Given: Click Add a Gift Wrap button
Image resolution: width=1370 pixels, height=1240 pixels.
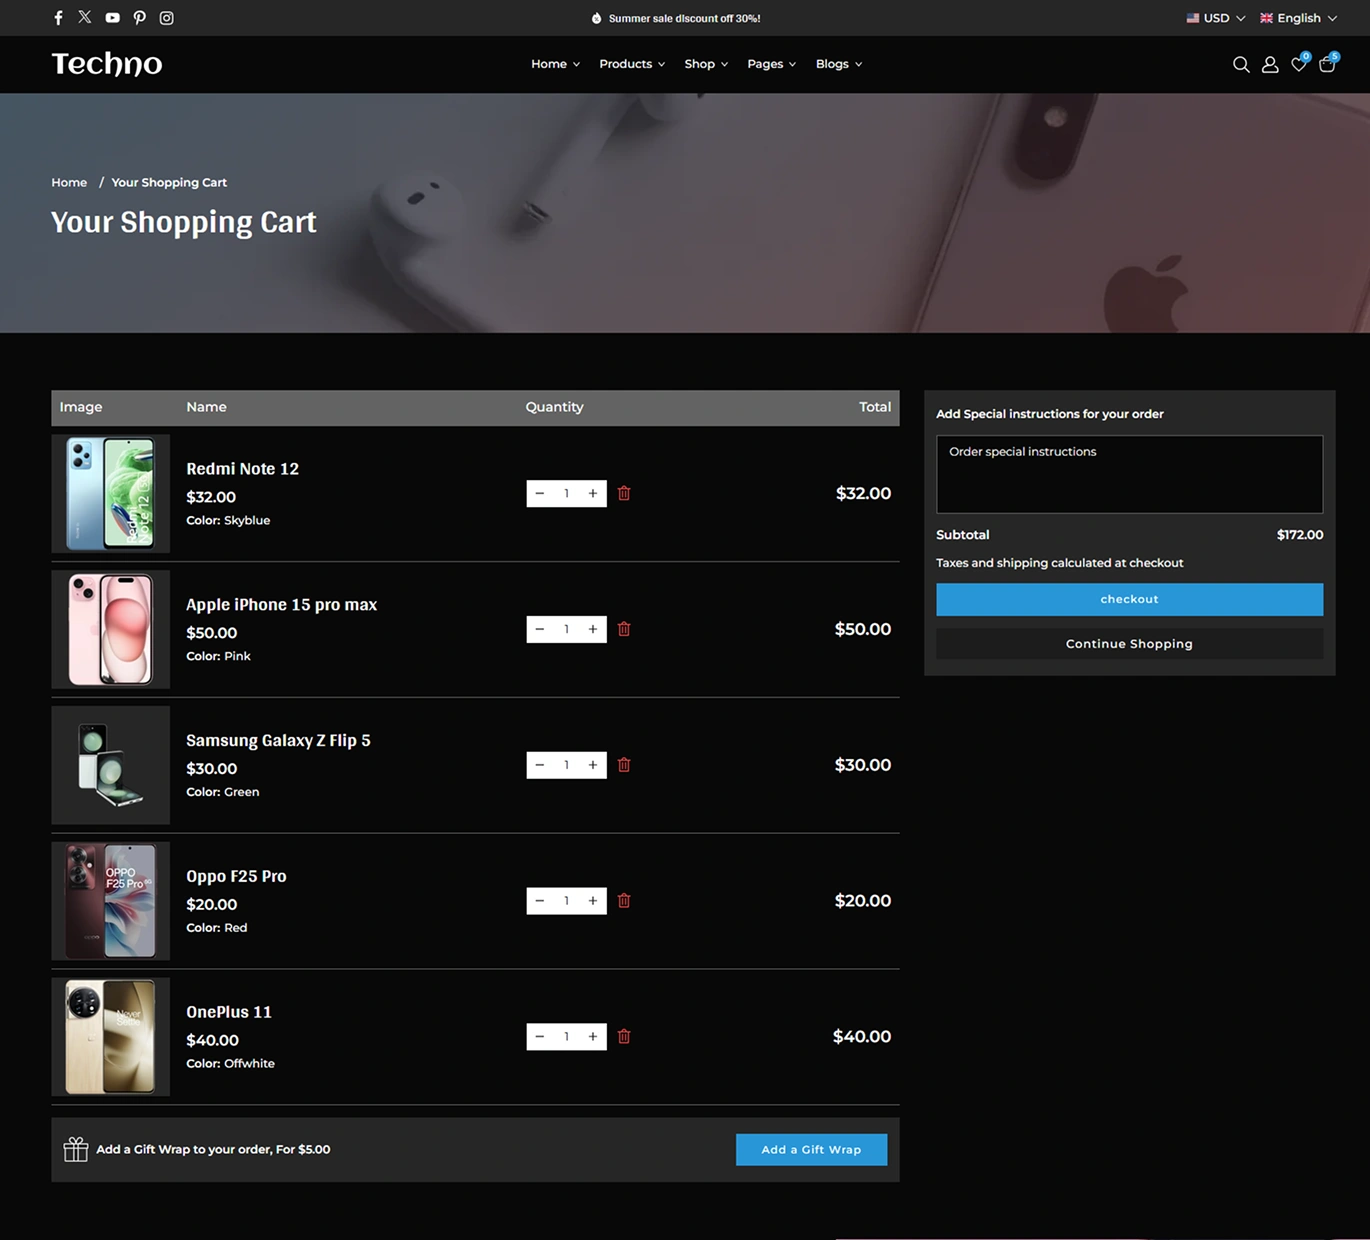Looking at the screenshot, I should pyautogui.click(x=811, y=1149).
